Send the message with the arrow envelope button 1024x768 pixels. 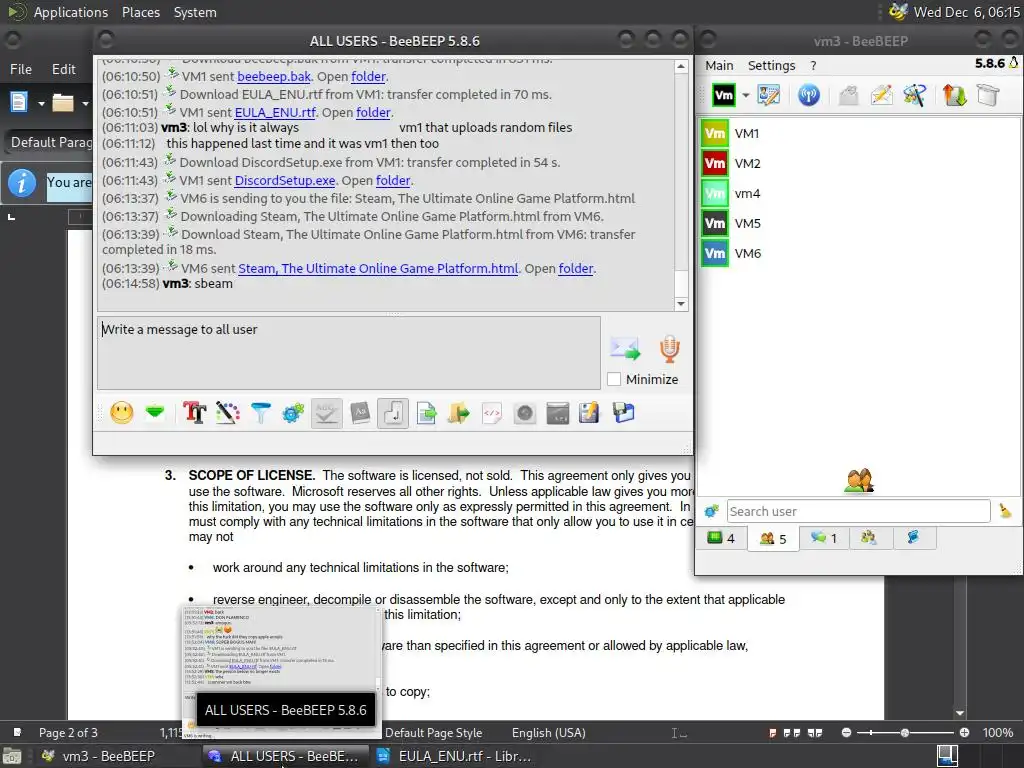coord(626,348)
